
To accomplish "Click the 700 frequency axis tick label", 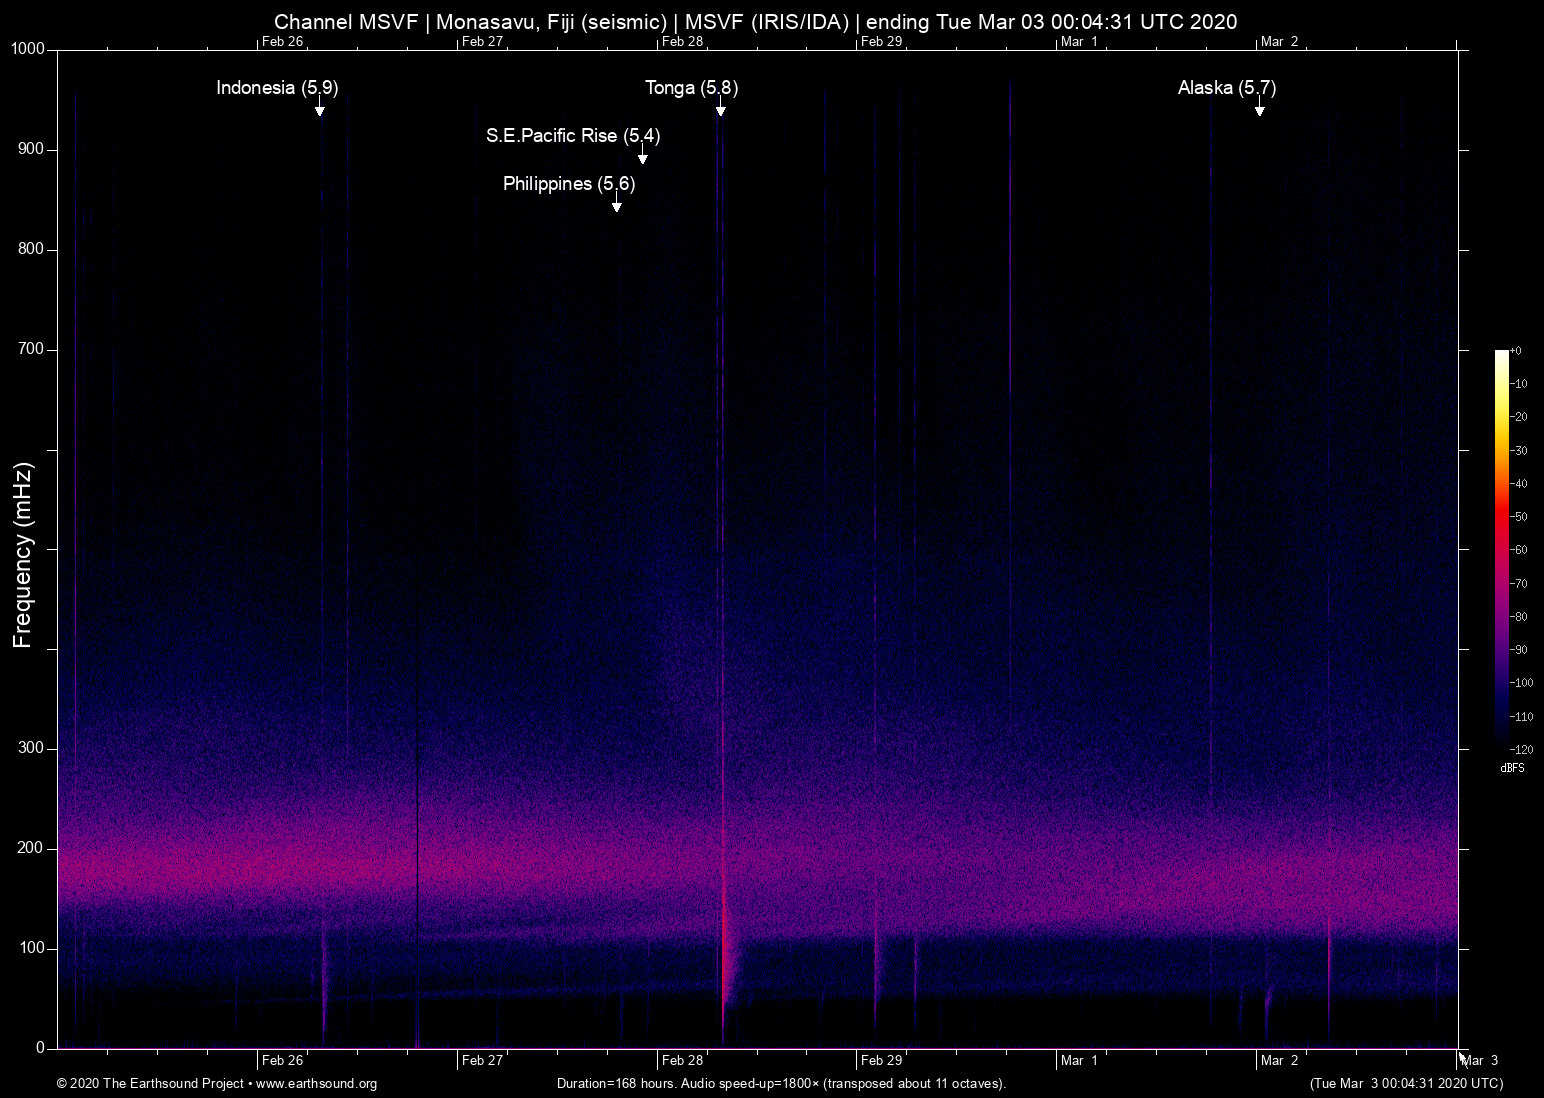I will (x=32, y=349).
